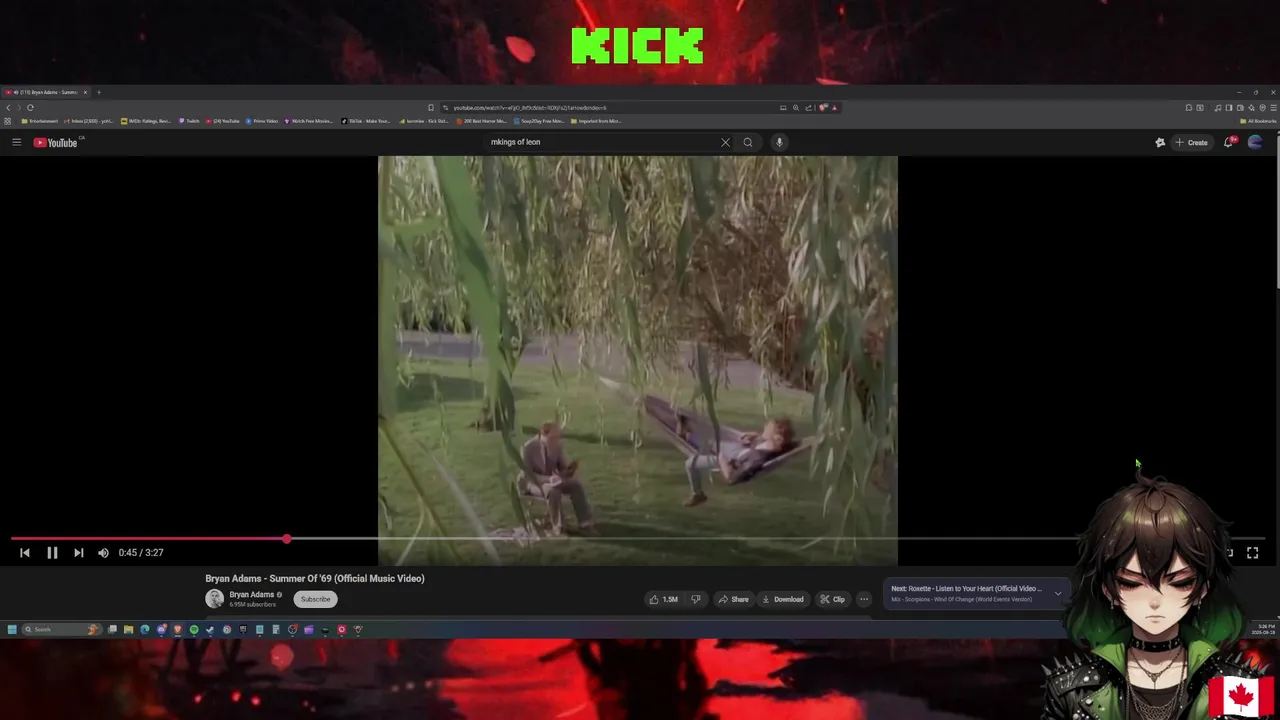This screenshot has width=1280, height=720.
Task: Open the Create button menu
Action: (x=1192, y=142)
